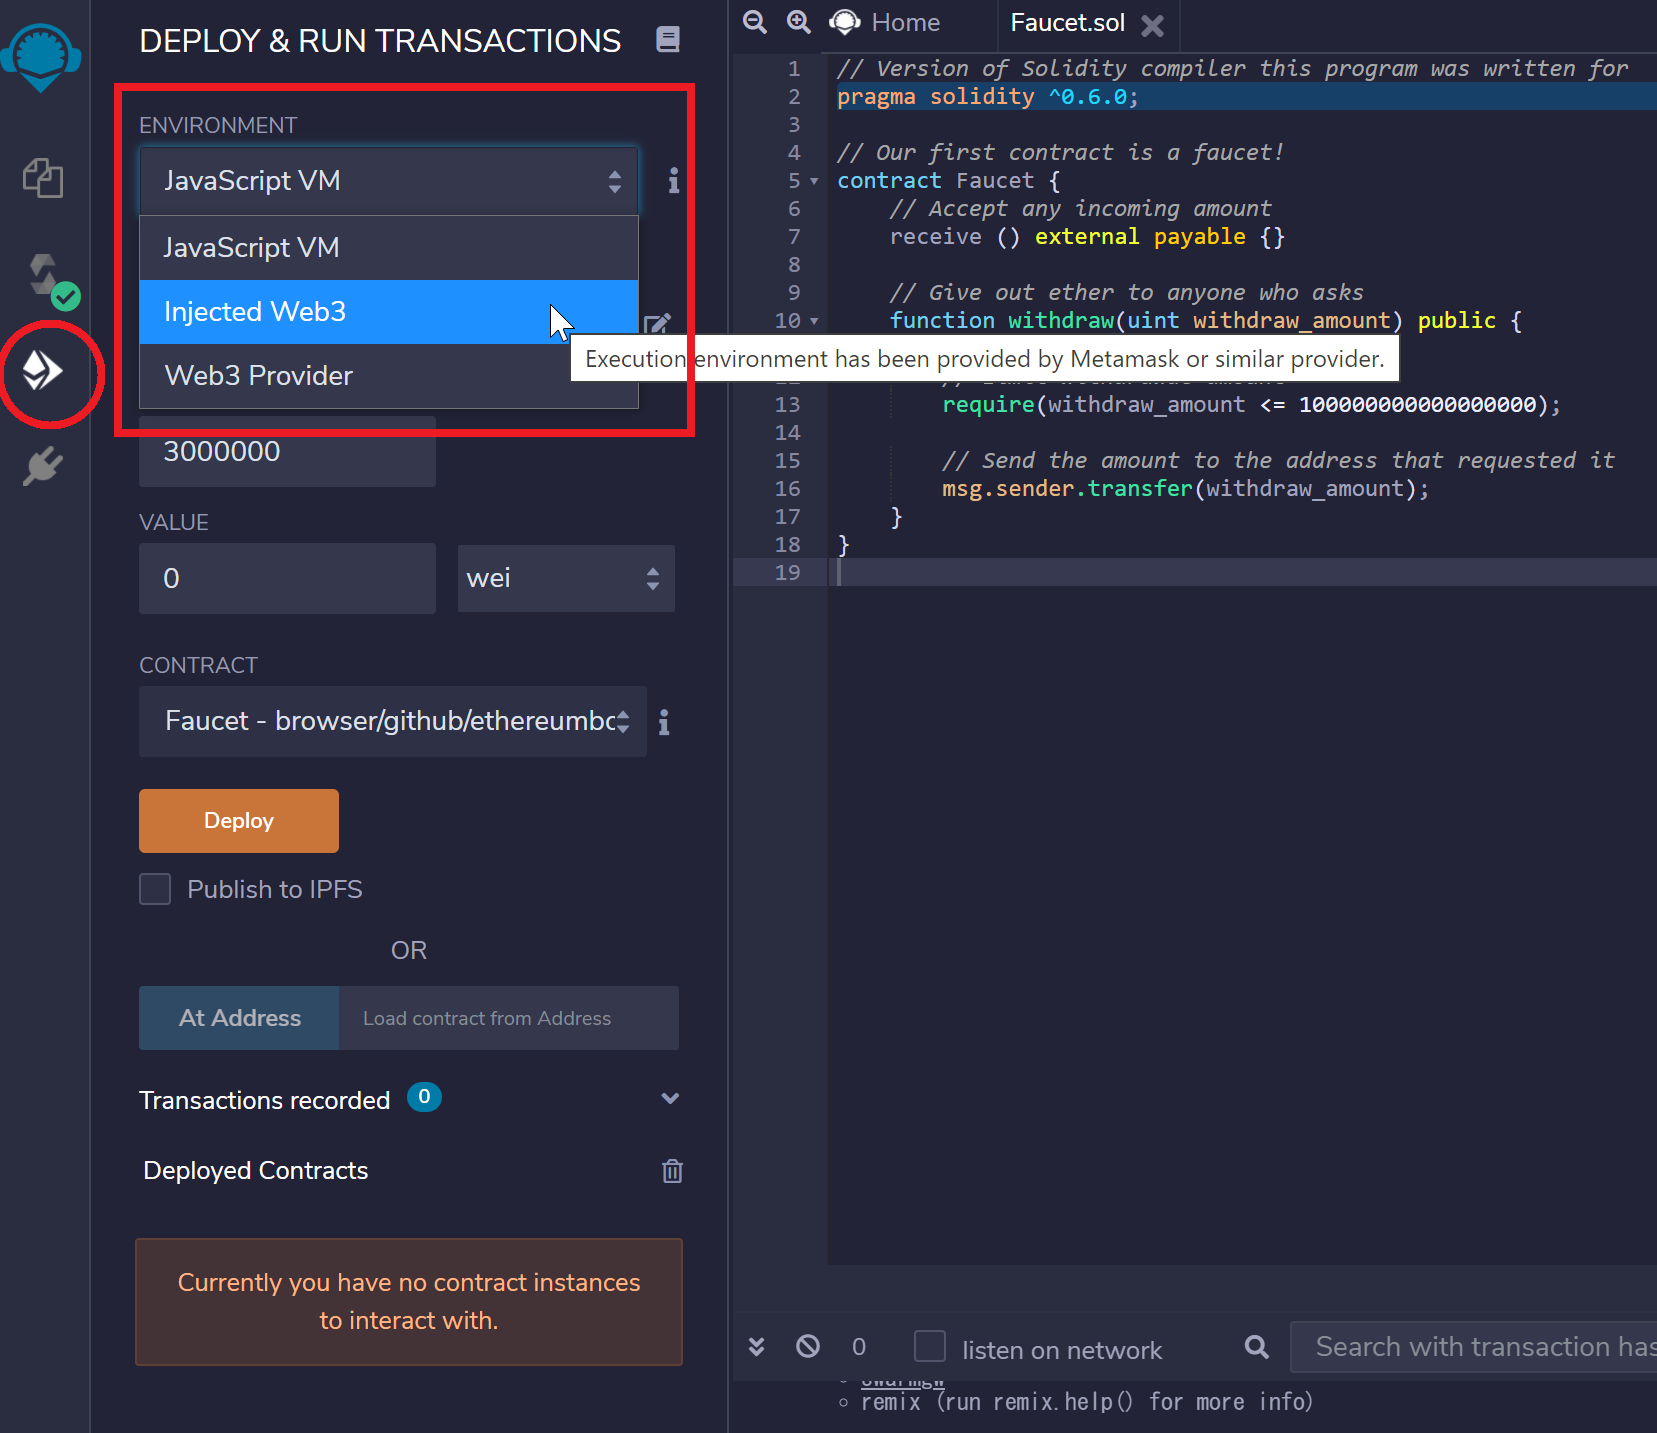The image size is (1657, 1433).
Task: Open the Contract selector showing Faucet
Action: tap(393, 721)
